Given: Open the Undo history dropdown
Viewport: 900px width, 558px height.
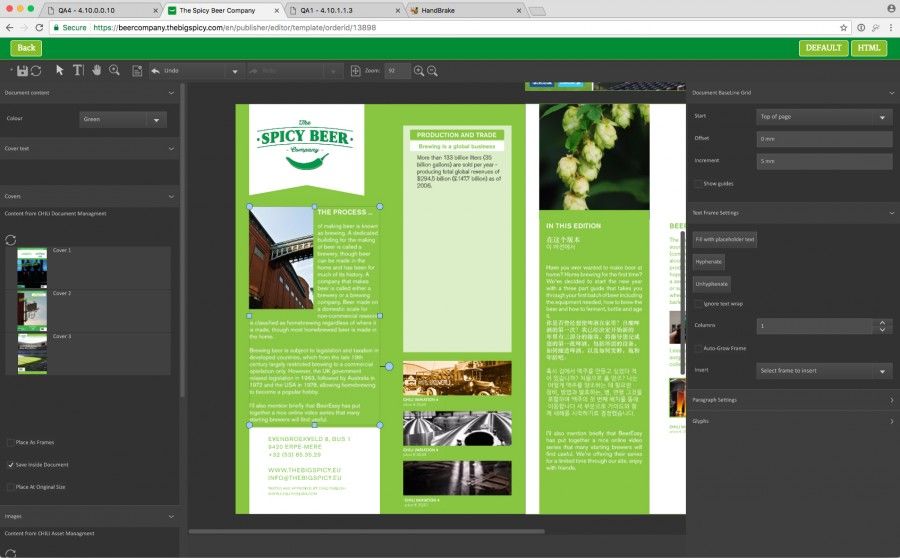Looking at the screenshot, I should (235, 71).
